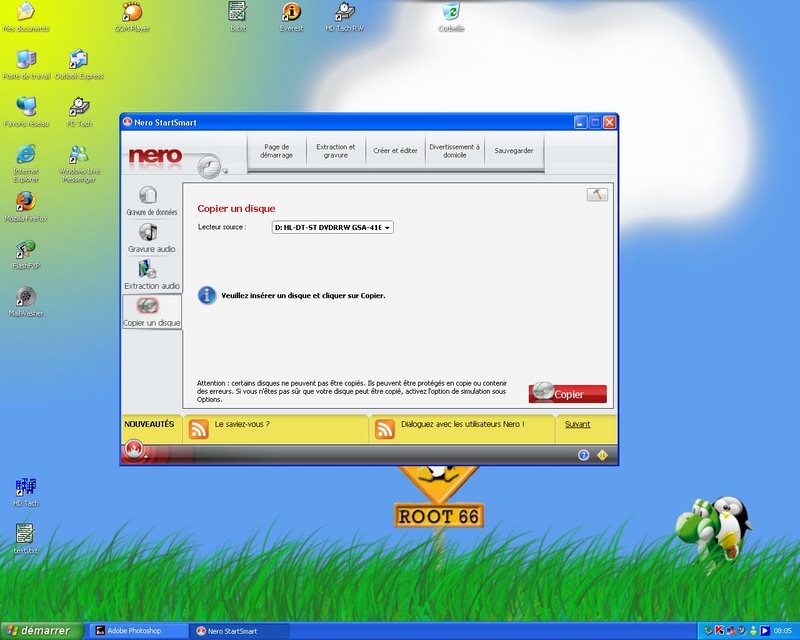Click the blue play-arrow tray icon
This screenshot has height=640, width=800.
pyautogui.click(x=765, y=631)
